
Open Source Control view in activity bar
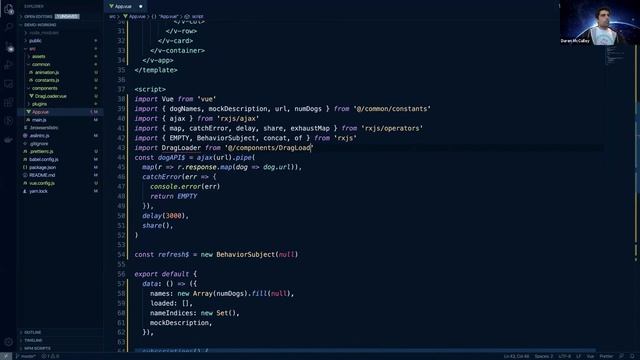coord(9,47)
